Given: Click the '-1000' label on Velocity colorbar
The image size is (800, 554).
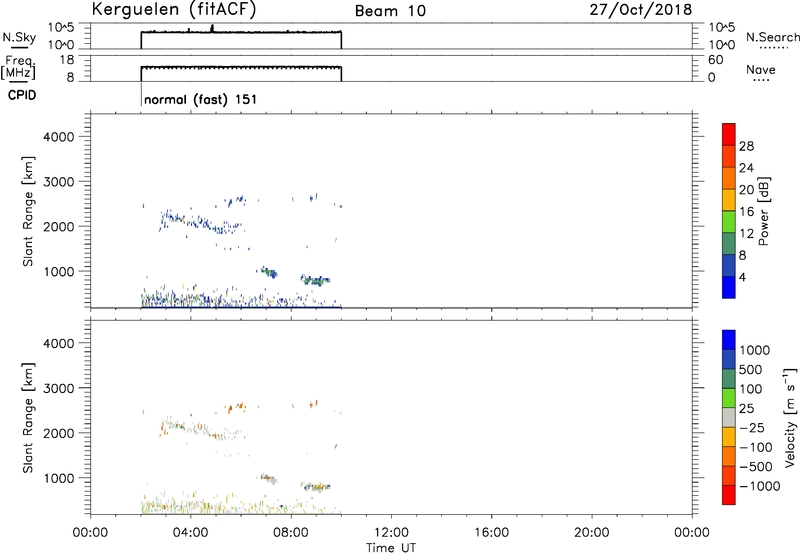Looking at the screenshot, I should click(x=760, y=486).
